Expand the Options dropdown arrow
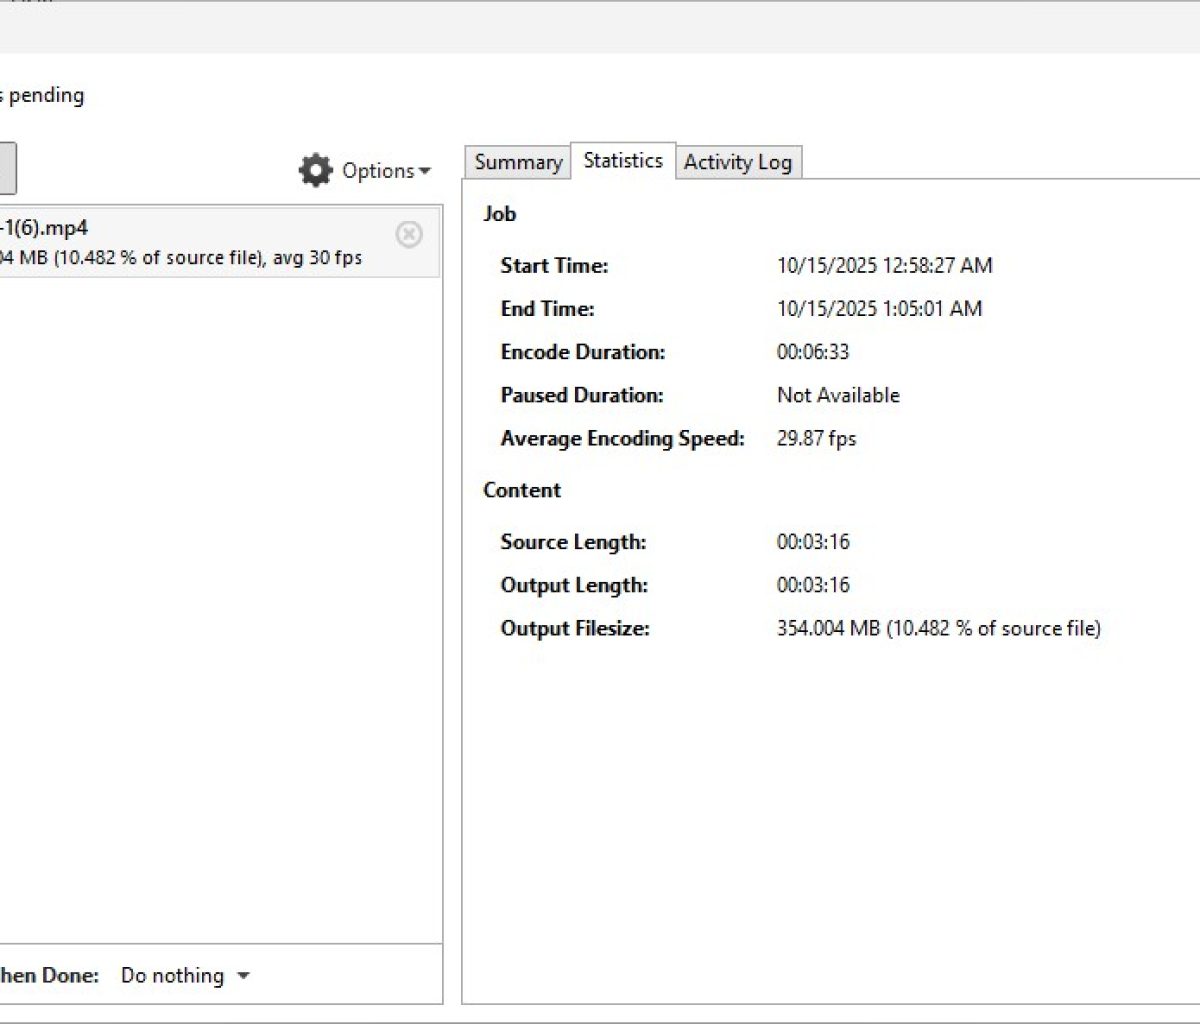Image resolution: width=1200 pixels, height=1024 pixels. pyautogui.click(x=425, y=172)
